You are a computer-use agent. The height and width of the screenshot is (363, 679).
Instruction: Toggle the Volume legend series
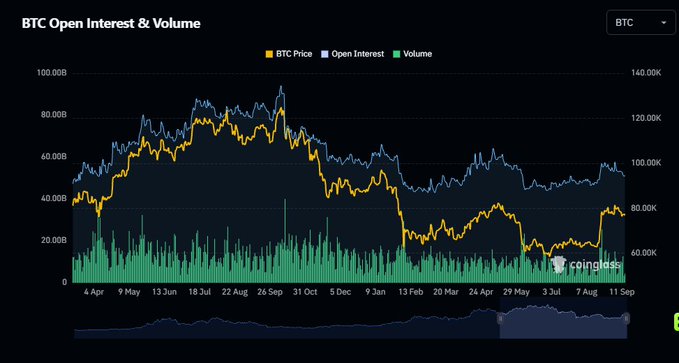point(412,54)
